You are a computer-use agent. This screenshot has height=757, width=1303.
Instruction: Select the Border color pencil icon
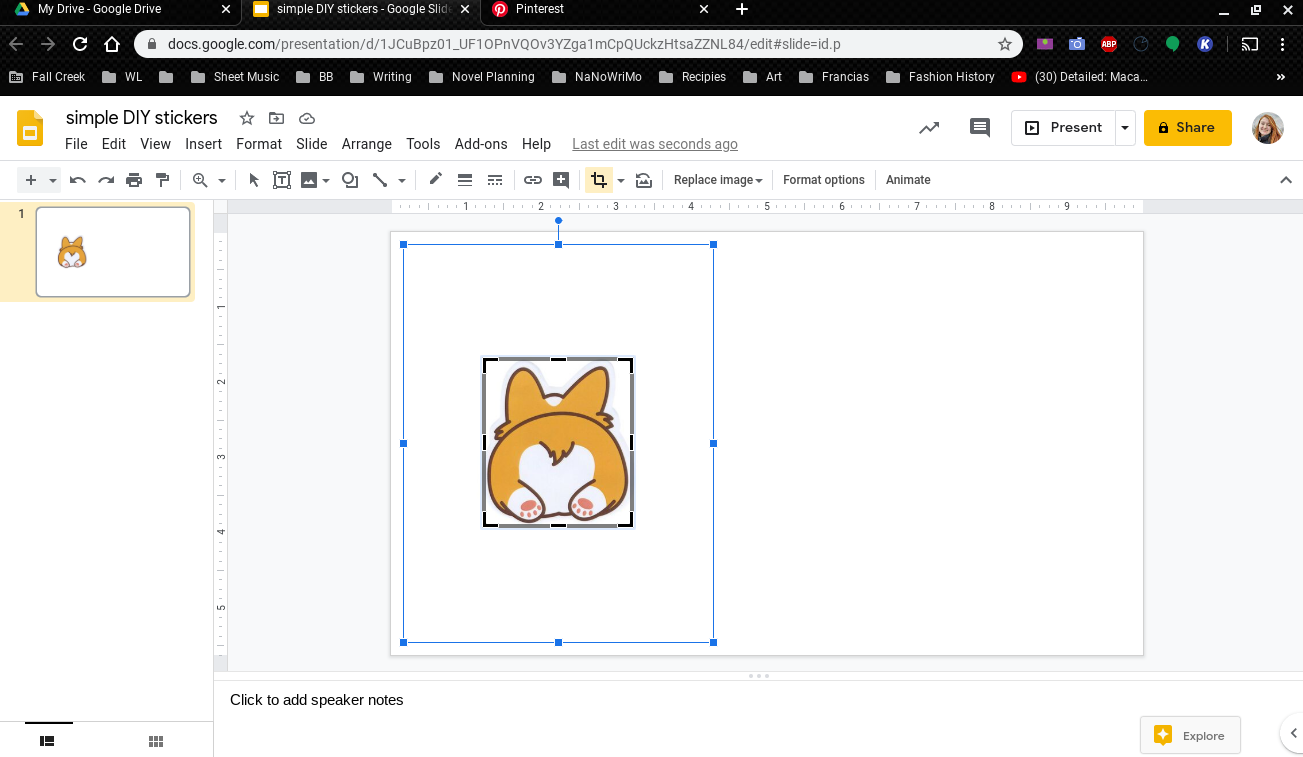[x=435, y=180]
